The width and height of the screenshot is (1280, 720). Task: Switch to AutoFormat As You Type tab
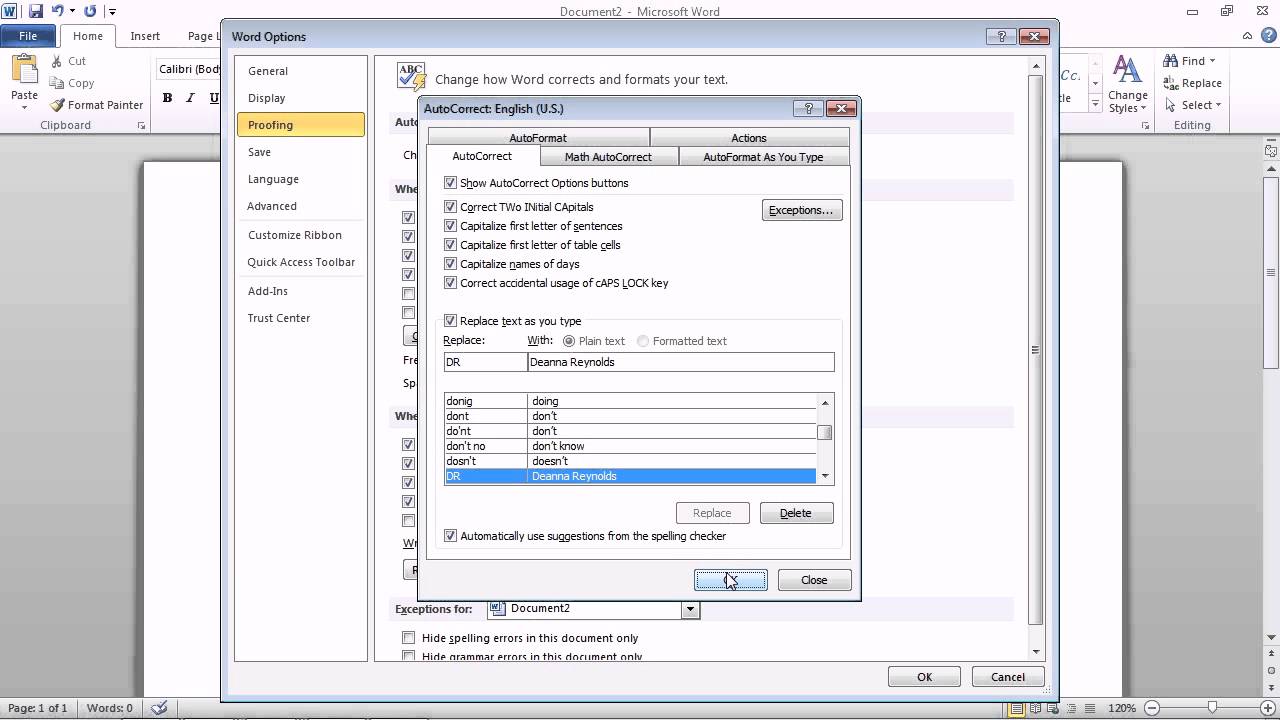coord(763,157)
